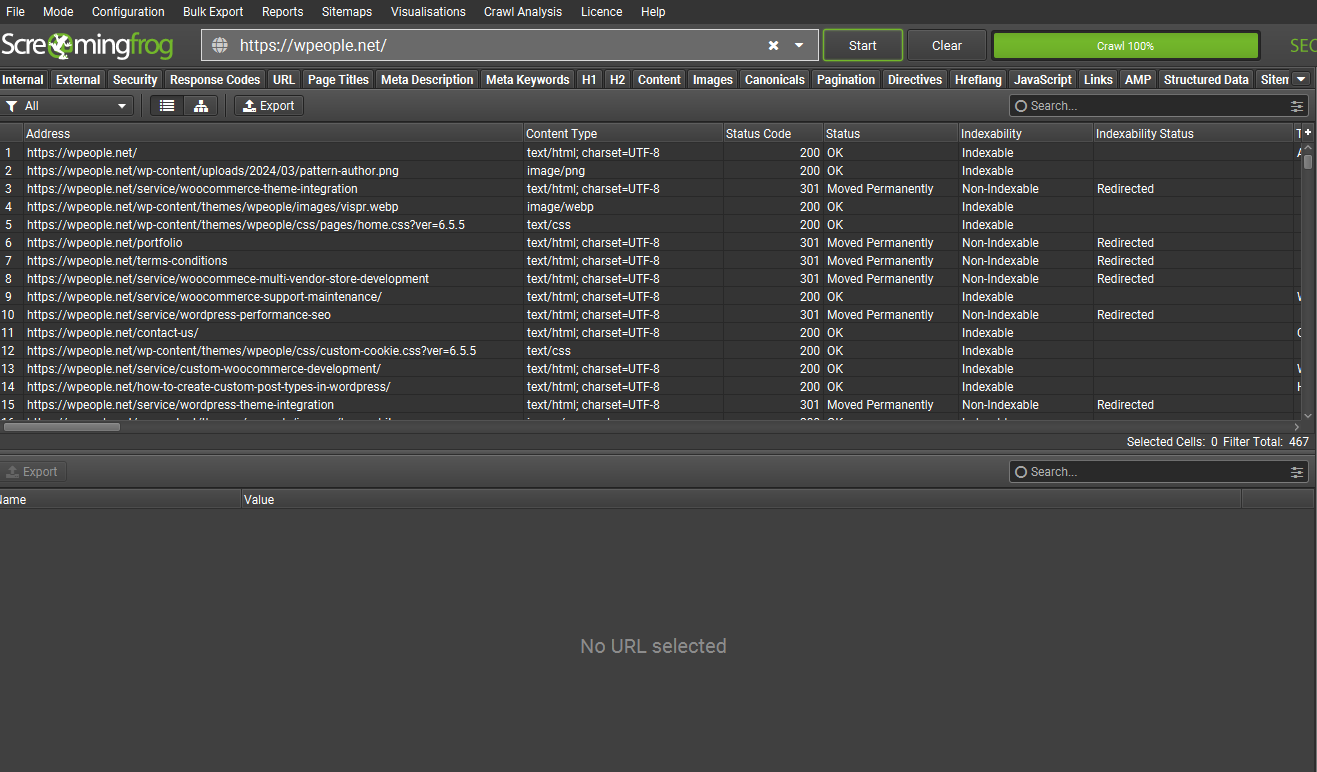Open the Mode menu
This screenshot has height=772, width=1317.
58,12
